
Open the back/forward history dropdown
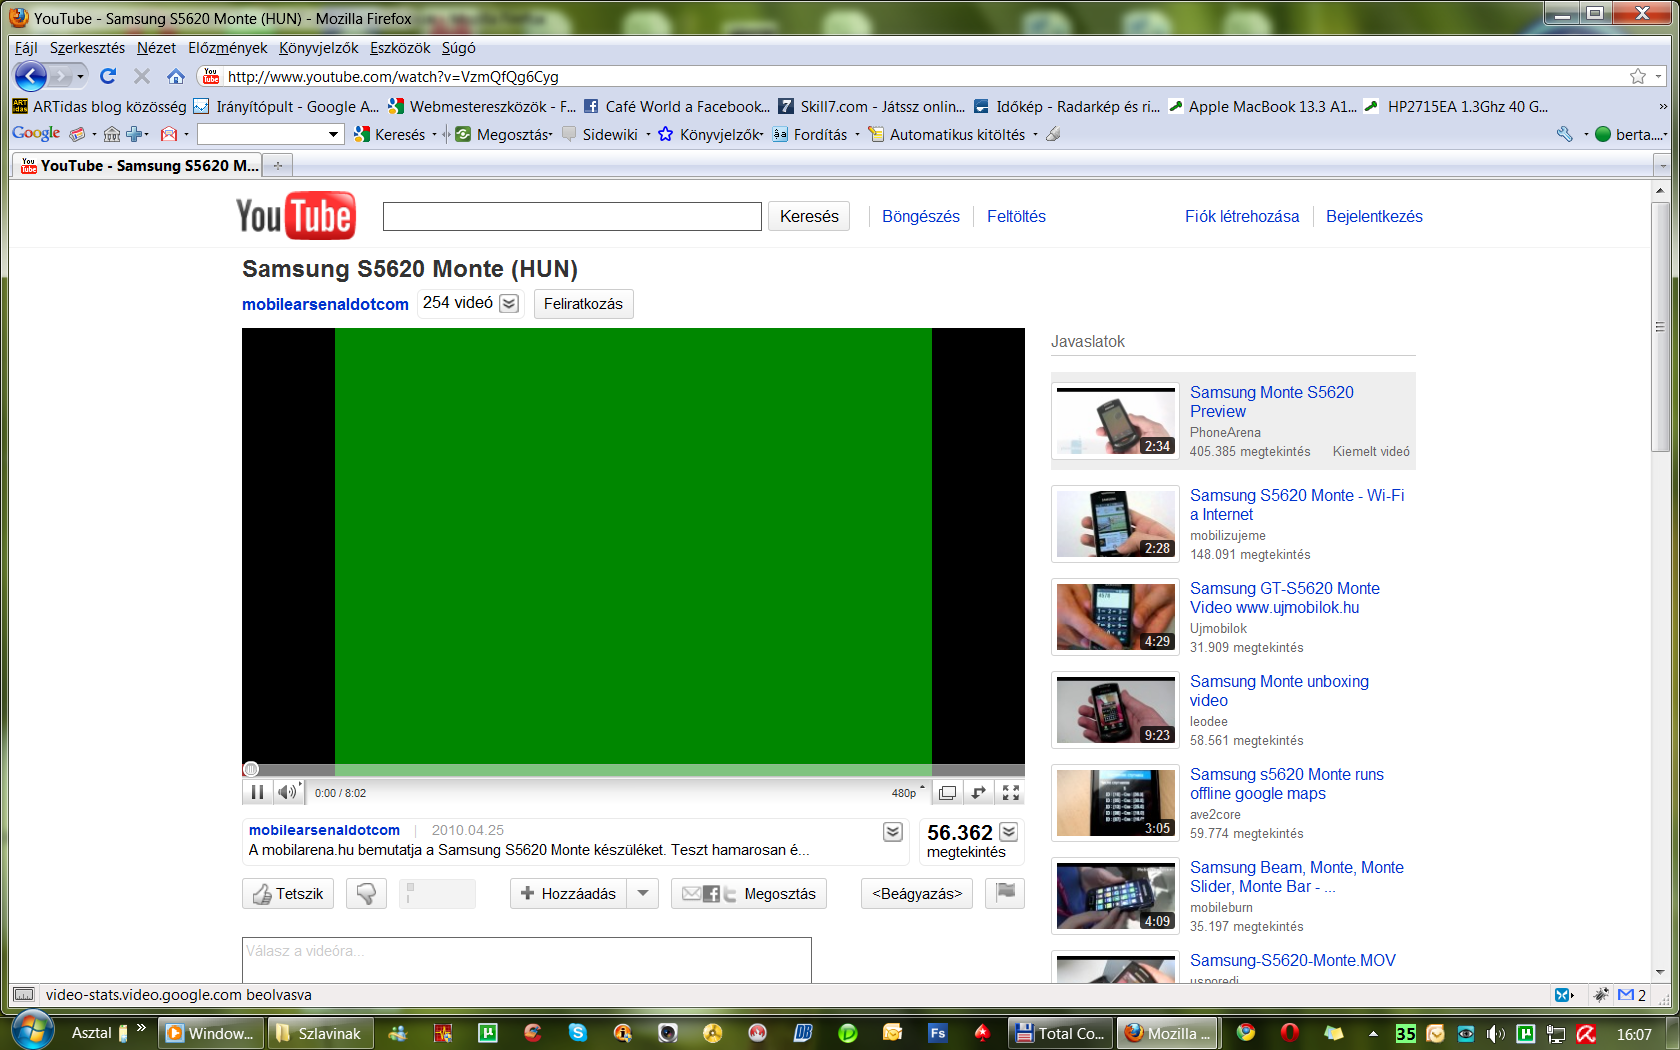click(x=80, y=76)
